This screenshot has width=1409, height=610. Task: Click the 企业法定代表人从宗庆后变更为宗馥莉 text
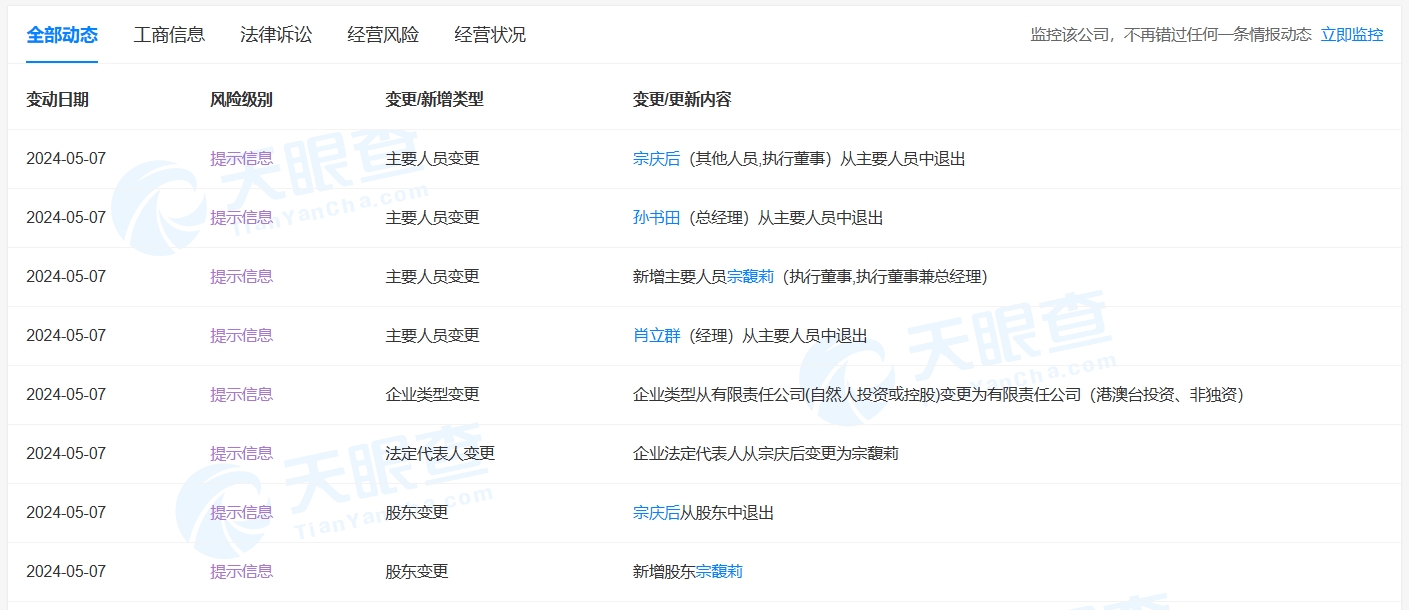coord(765,453)
